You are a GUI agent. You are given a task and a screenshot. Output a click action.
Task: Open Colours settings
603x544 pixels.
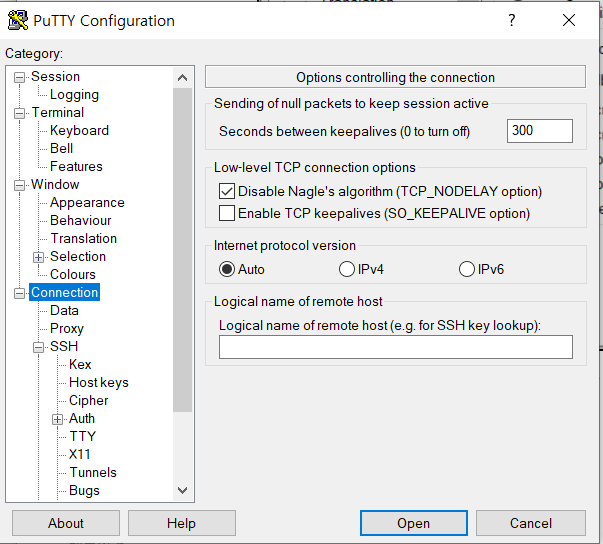click(73, 274)
